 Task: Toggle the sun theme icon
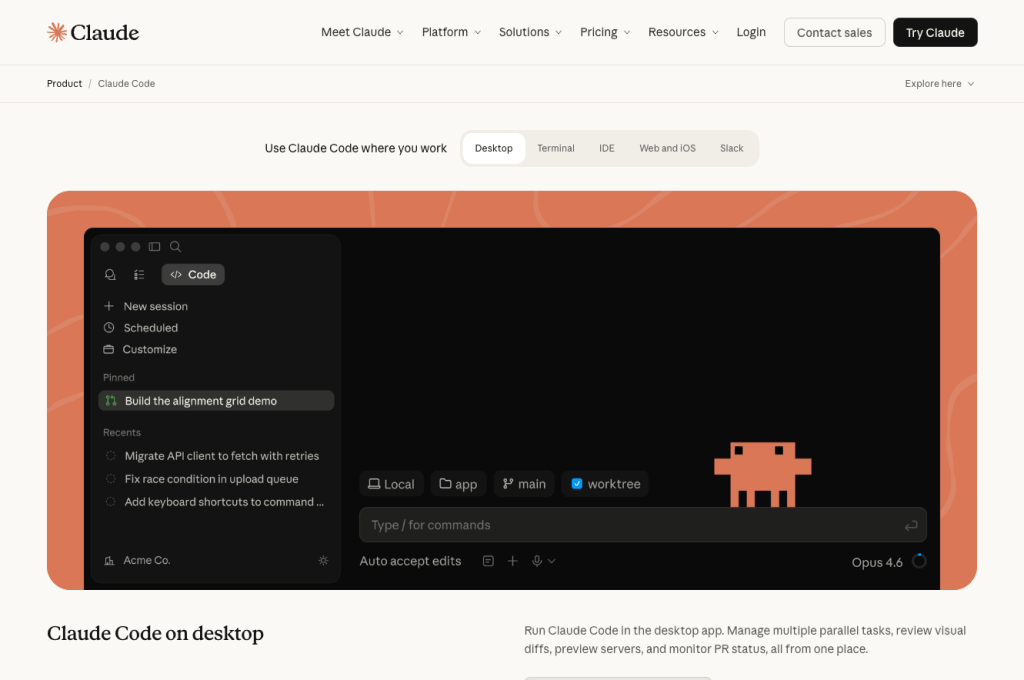tap(323, 560)
